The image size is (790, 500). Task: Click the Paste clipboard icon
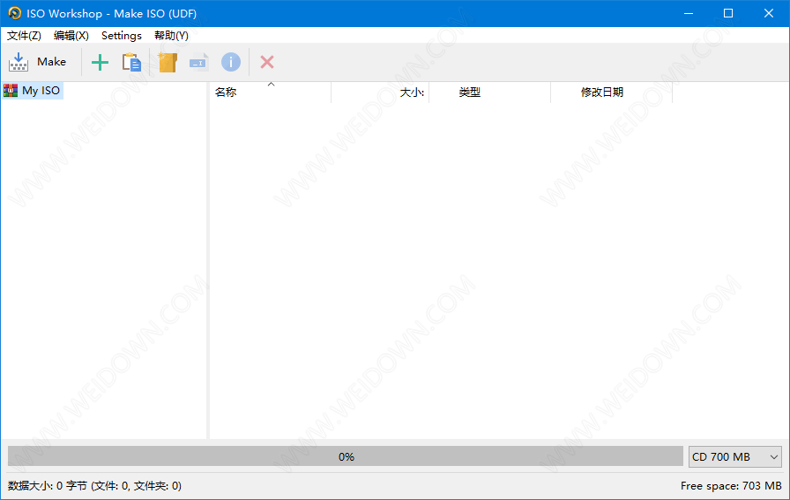pyautogui.click(x=131, y=62)
